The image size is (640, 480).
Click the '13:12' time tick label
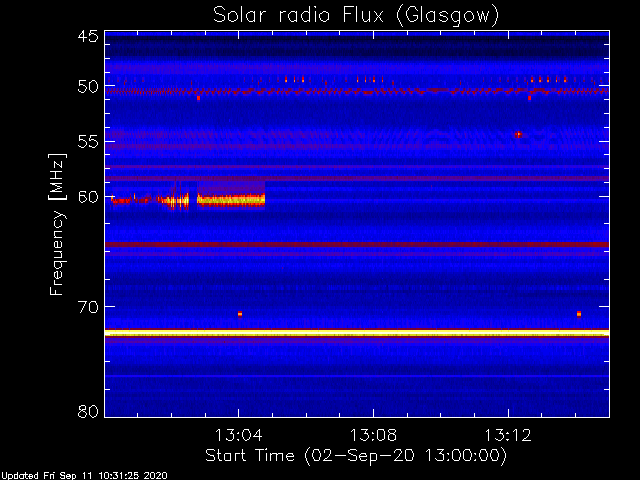pyautogui.click(x=508, y=435)
